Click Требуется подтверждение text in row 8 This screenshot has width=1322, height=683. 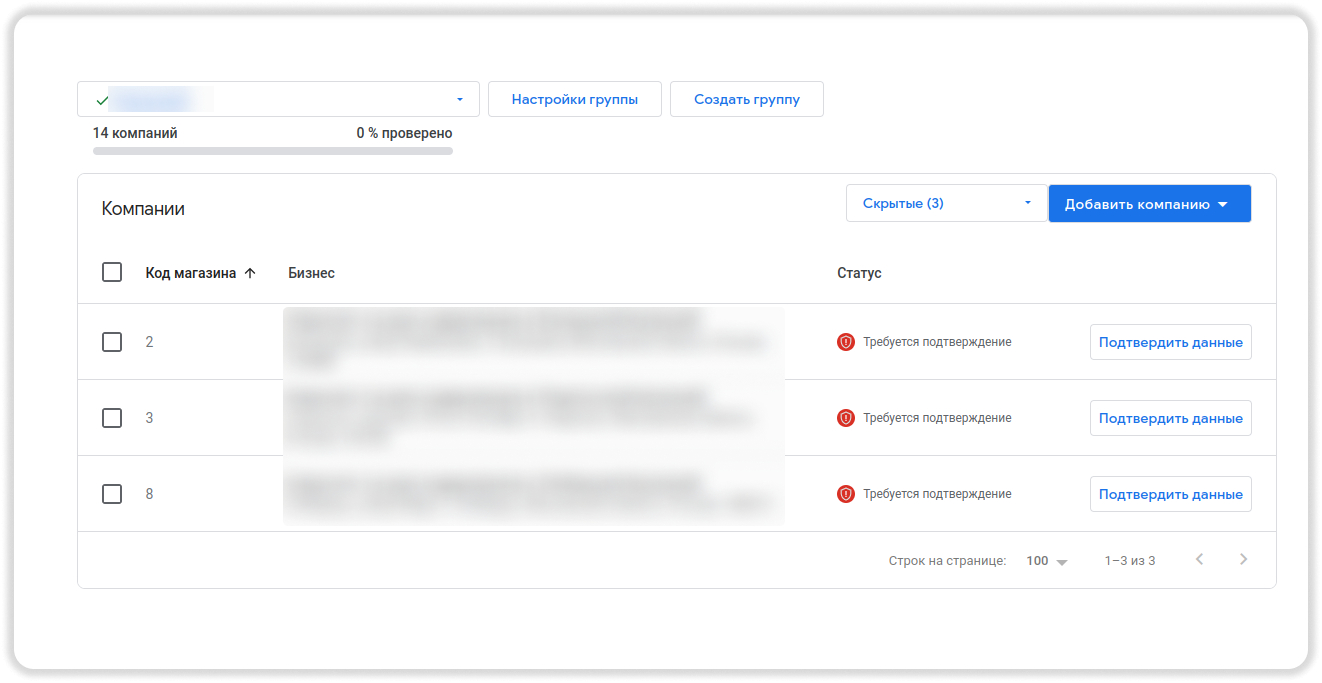pyautogui.click(x=937, y=494)
